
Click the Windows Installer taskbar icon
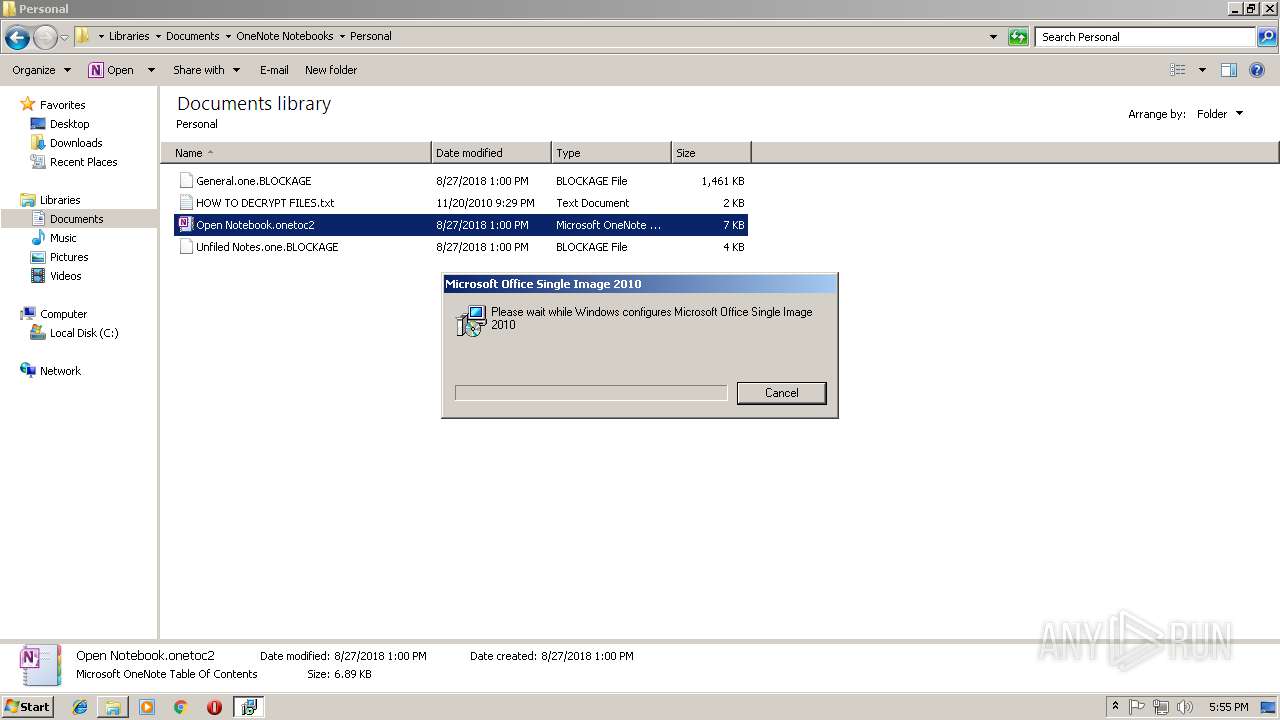click(248, 707)
